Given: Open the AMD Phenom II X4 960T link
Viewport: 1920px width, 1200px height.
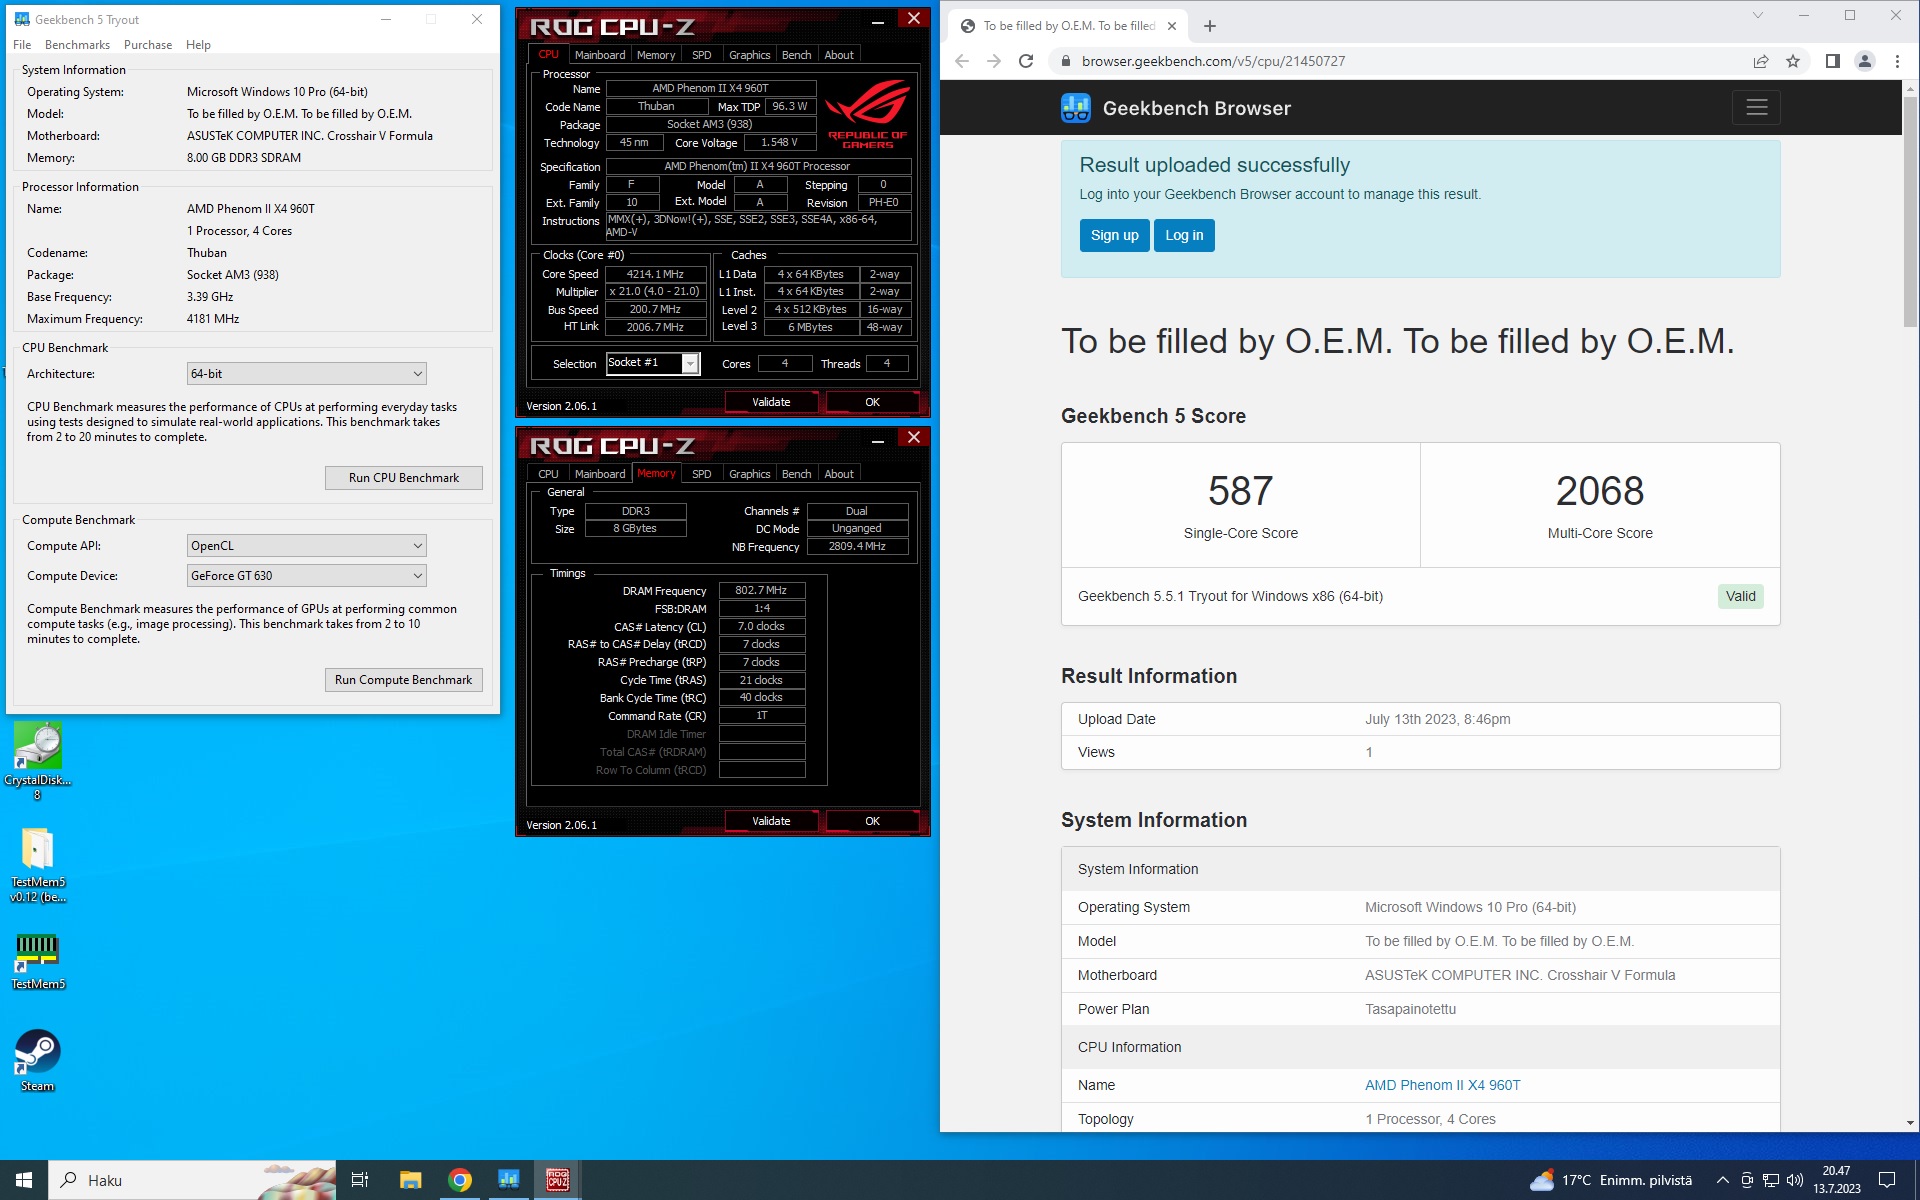Looking at the screenshot, I should click(1442, 1085).
